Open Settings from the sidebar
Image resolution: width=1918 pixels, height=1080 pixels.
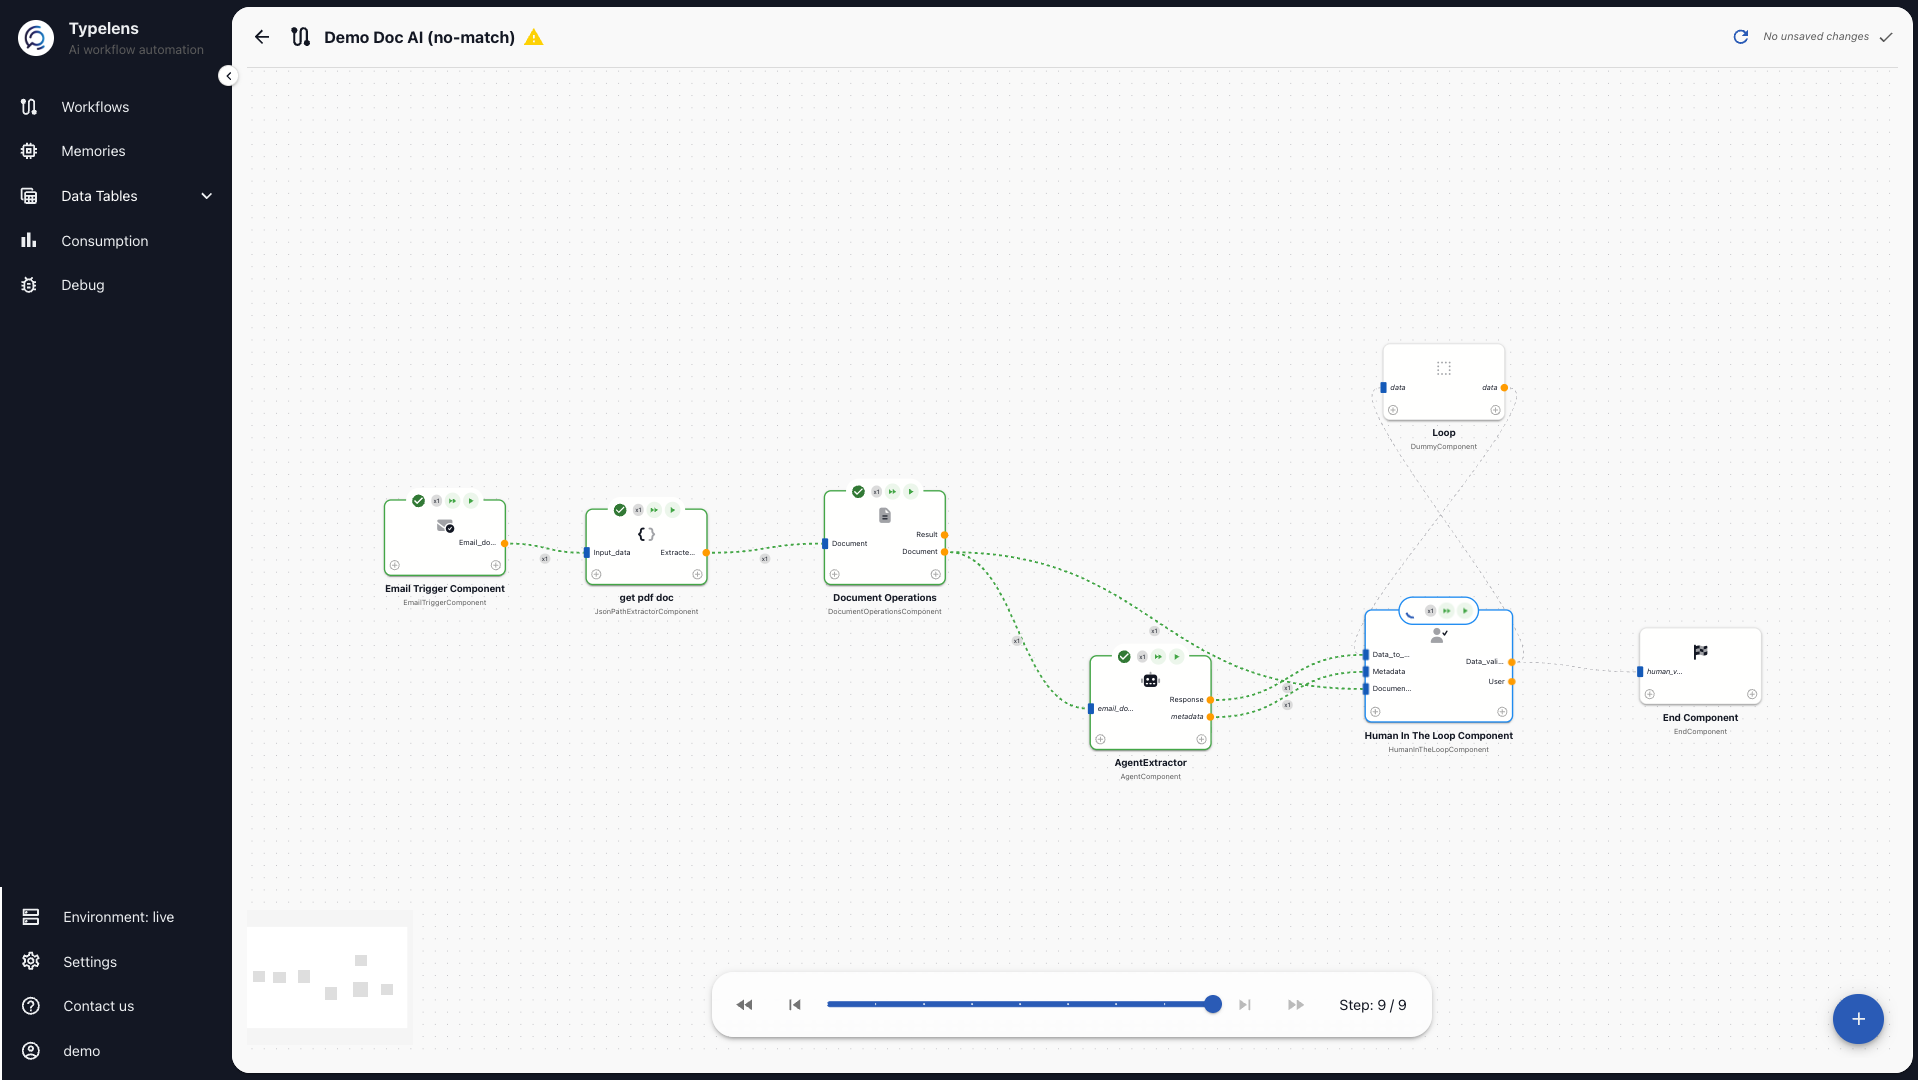click(90, 961)
